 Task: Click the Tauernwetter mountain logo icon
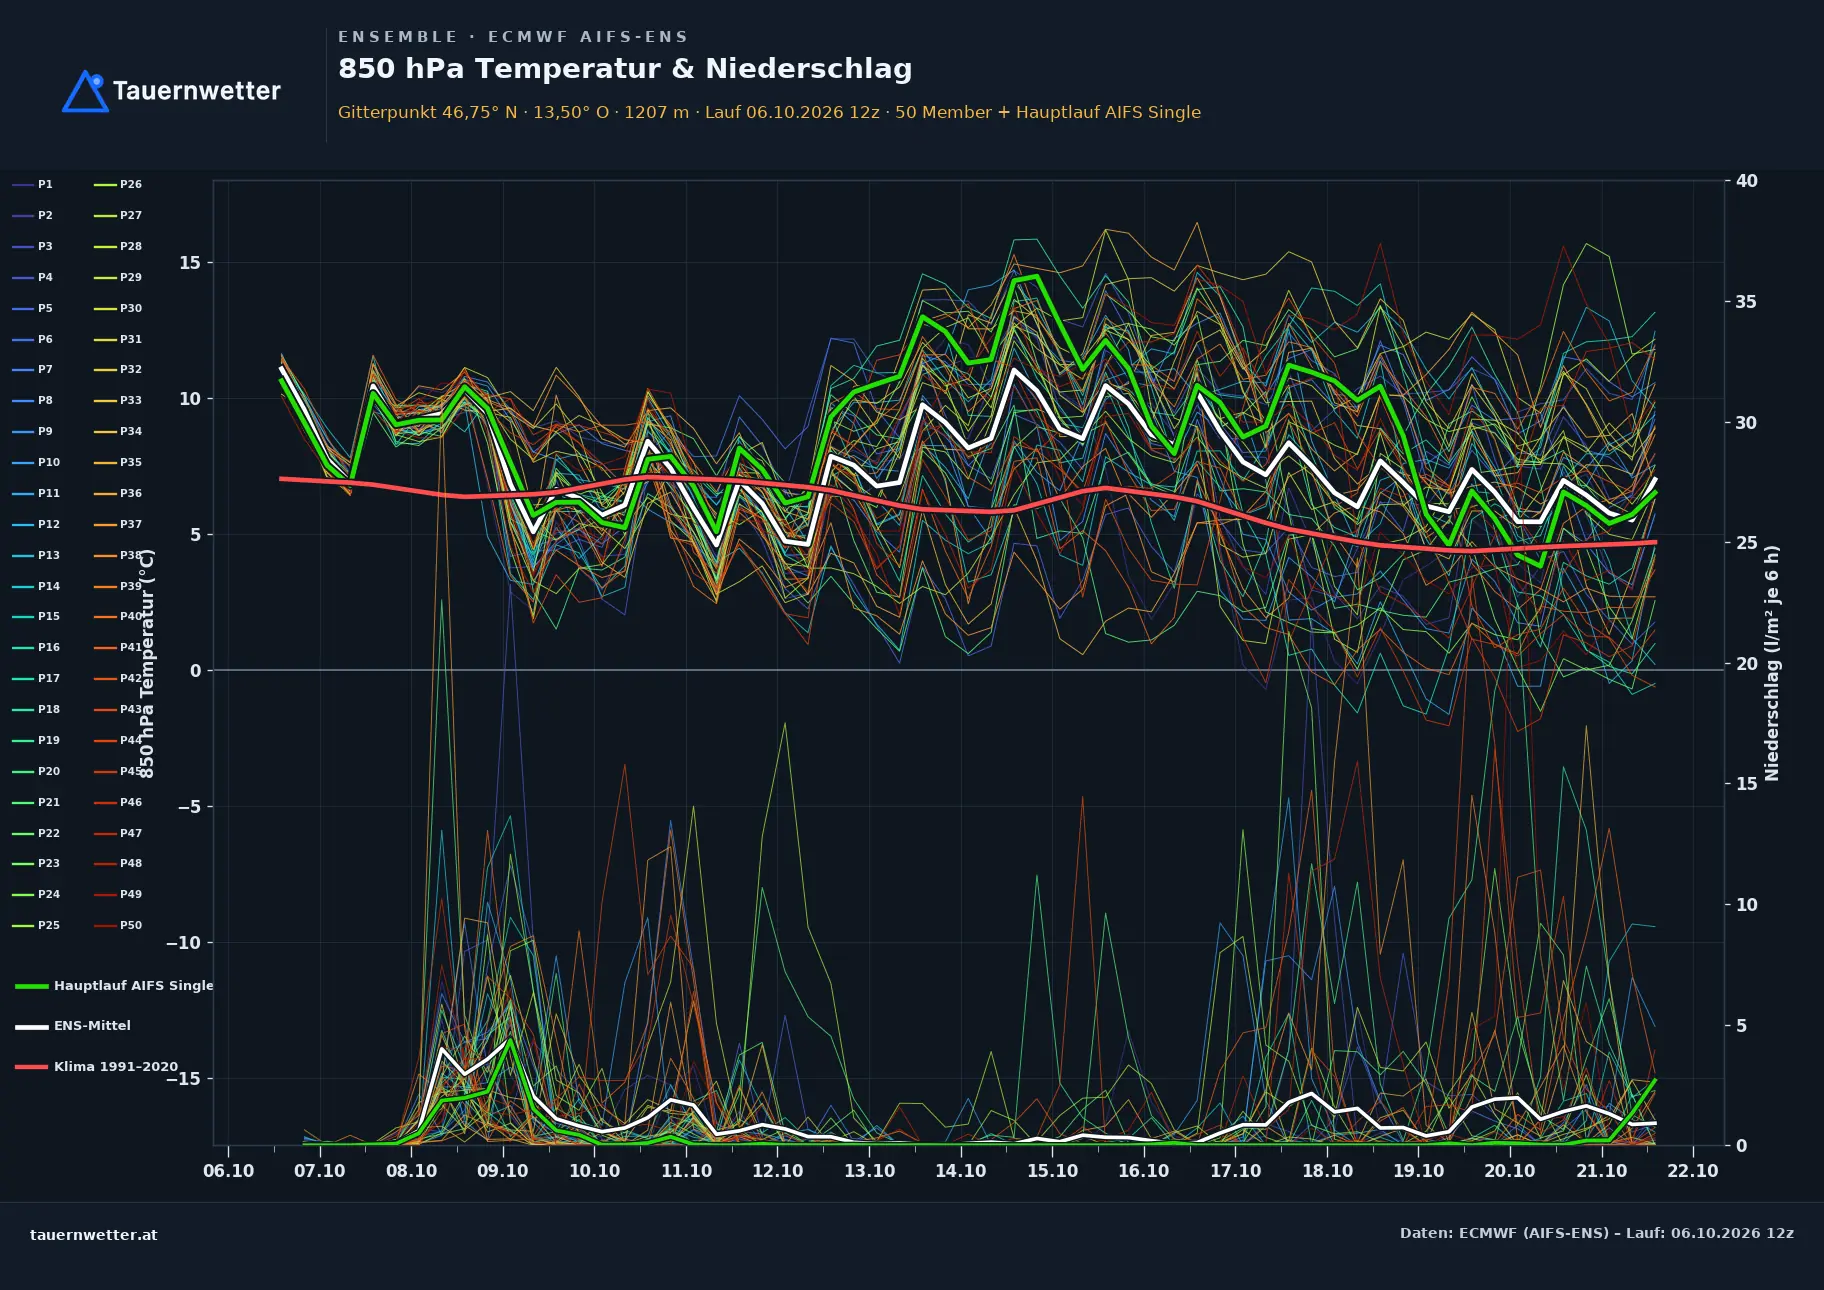click(x=85, y=91)
